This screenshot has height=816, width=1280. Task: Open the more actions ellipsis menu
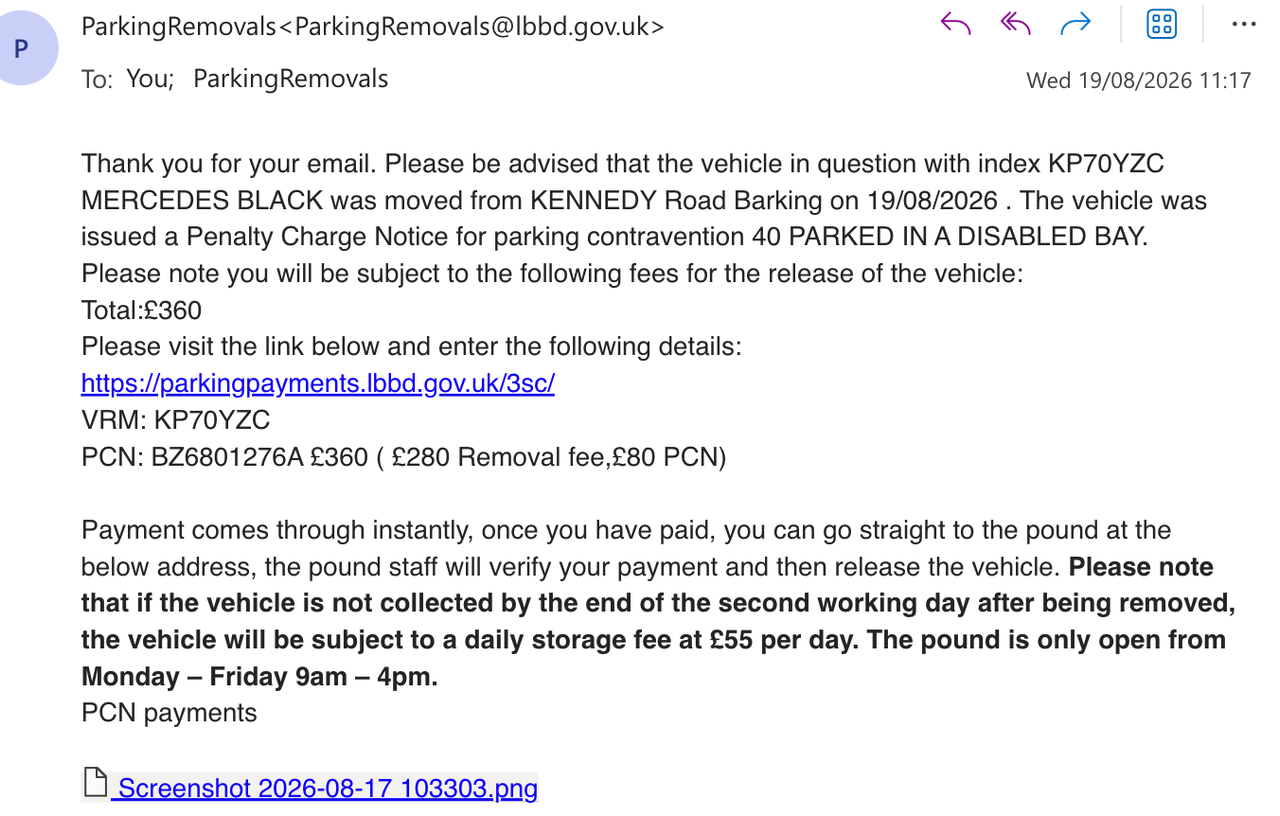[1243, 24]
